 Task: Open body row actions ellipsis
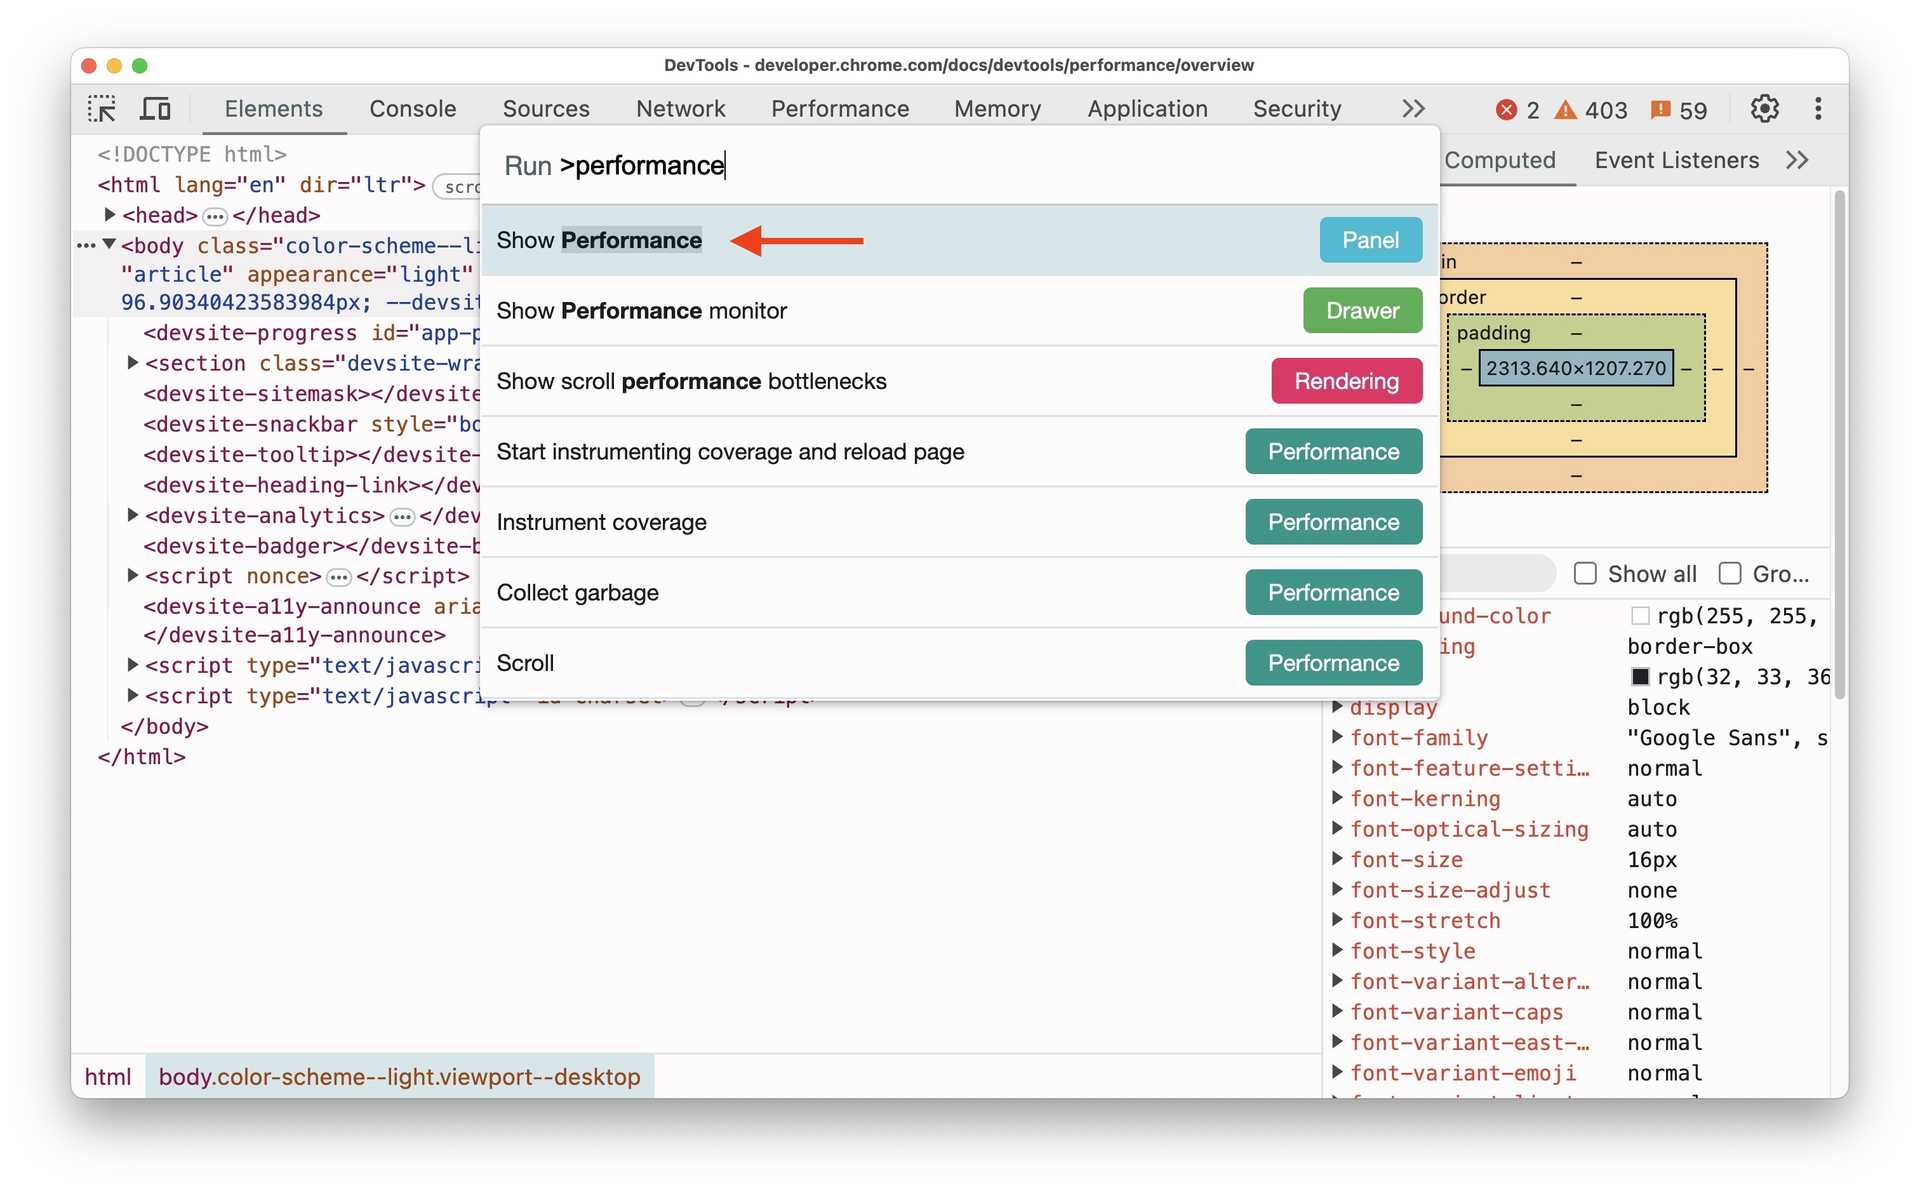point(86,246)
